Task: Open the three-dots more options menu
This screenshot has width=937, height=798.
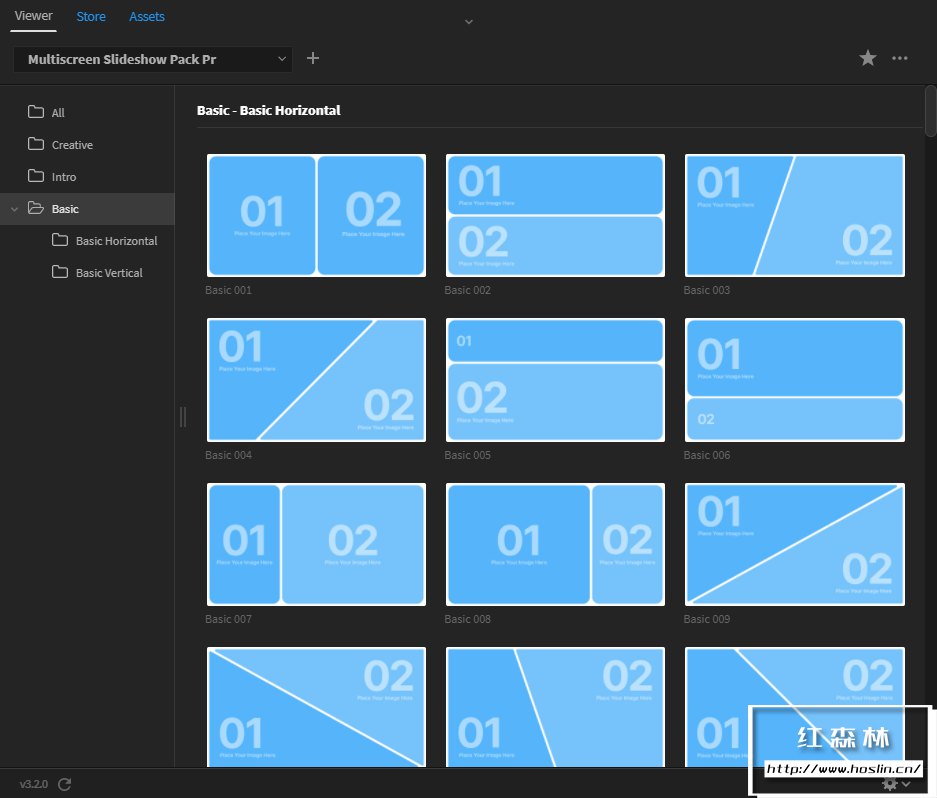Action: pos(899,58)
